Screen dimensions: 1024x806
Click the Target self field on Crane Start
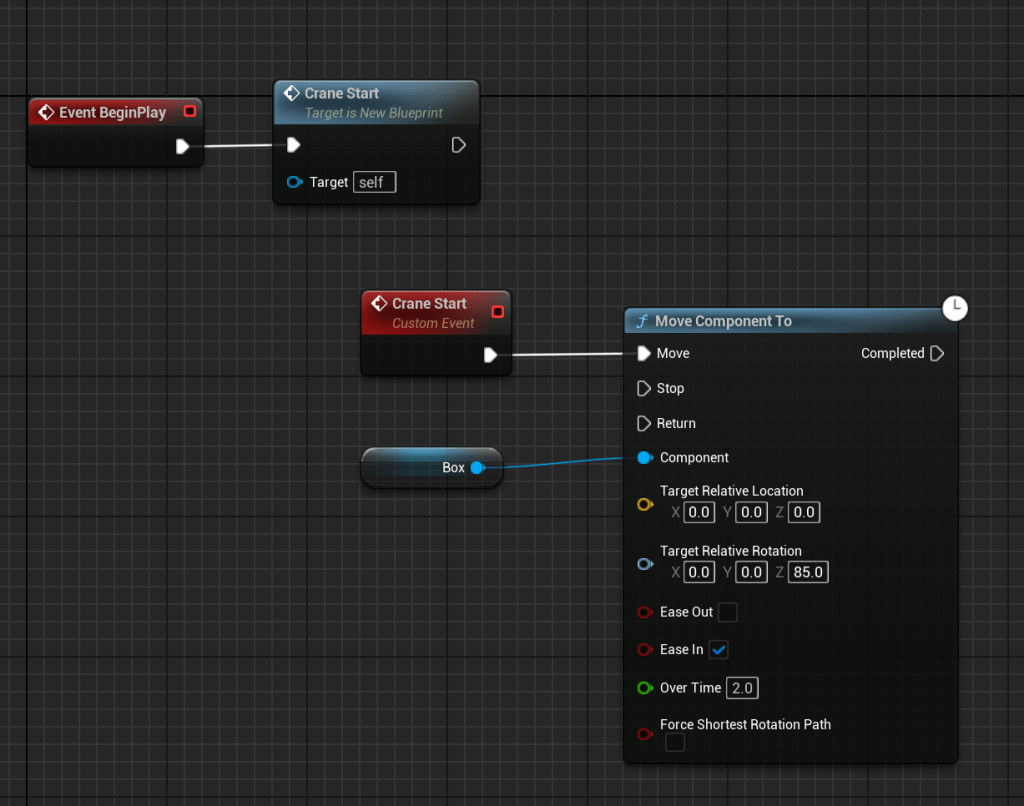click(375, 182)
